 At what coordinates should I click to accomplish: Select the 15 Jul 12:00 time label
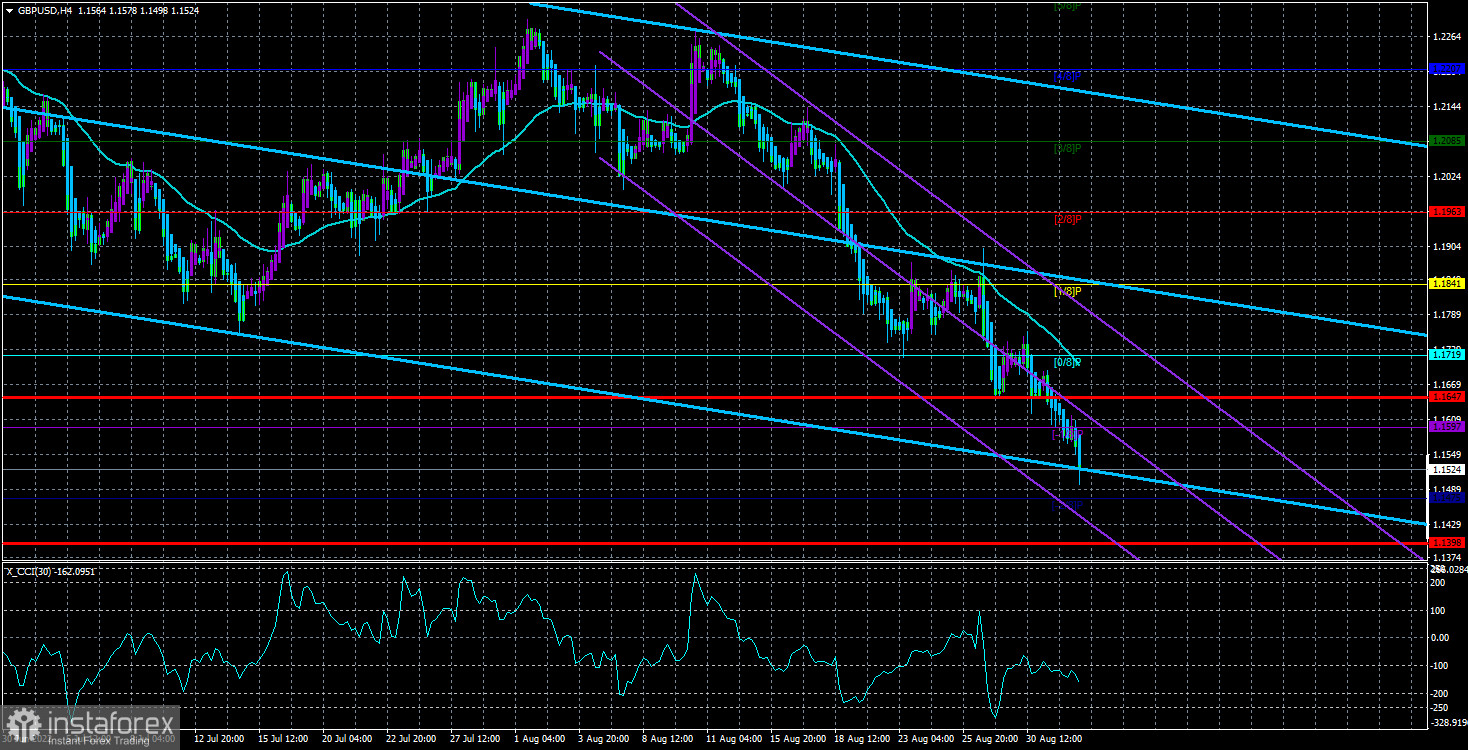285,739
